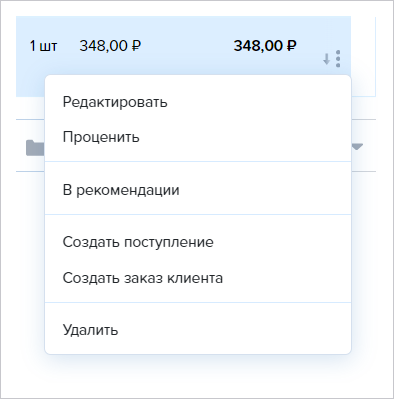Click the quantity value 1 шт
Viewport: 394px width, 399px height.
[x=43, y=46]
